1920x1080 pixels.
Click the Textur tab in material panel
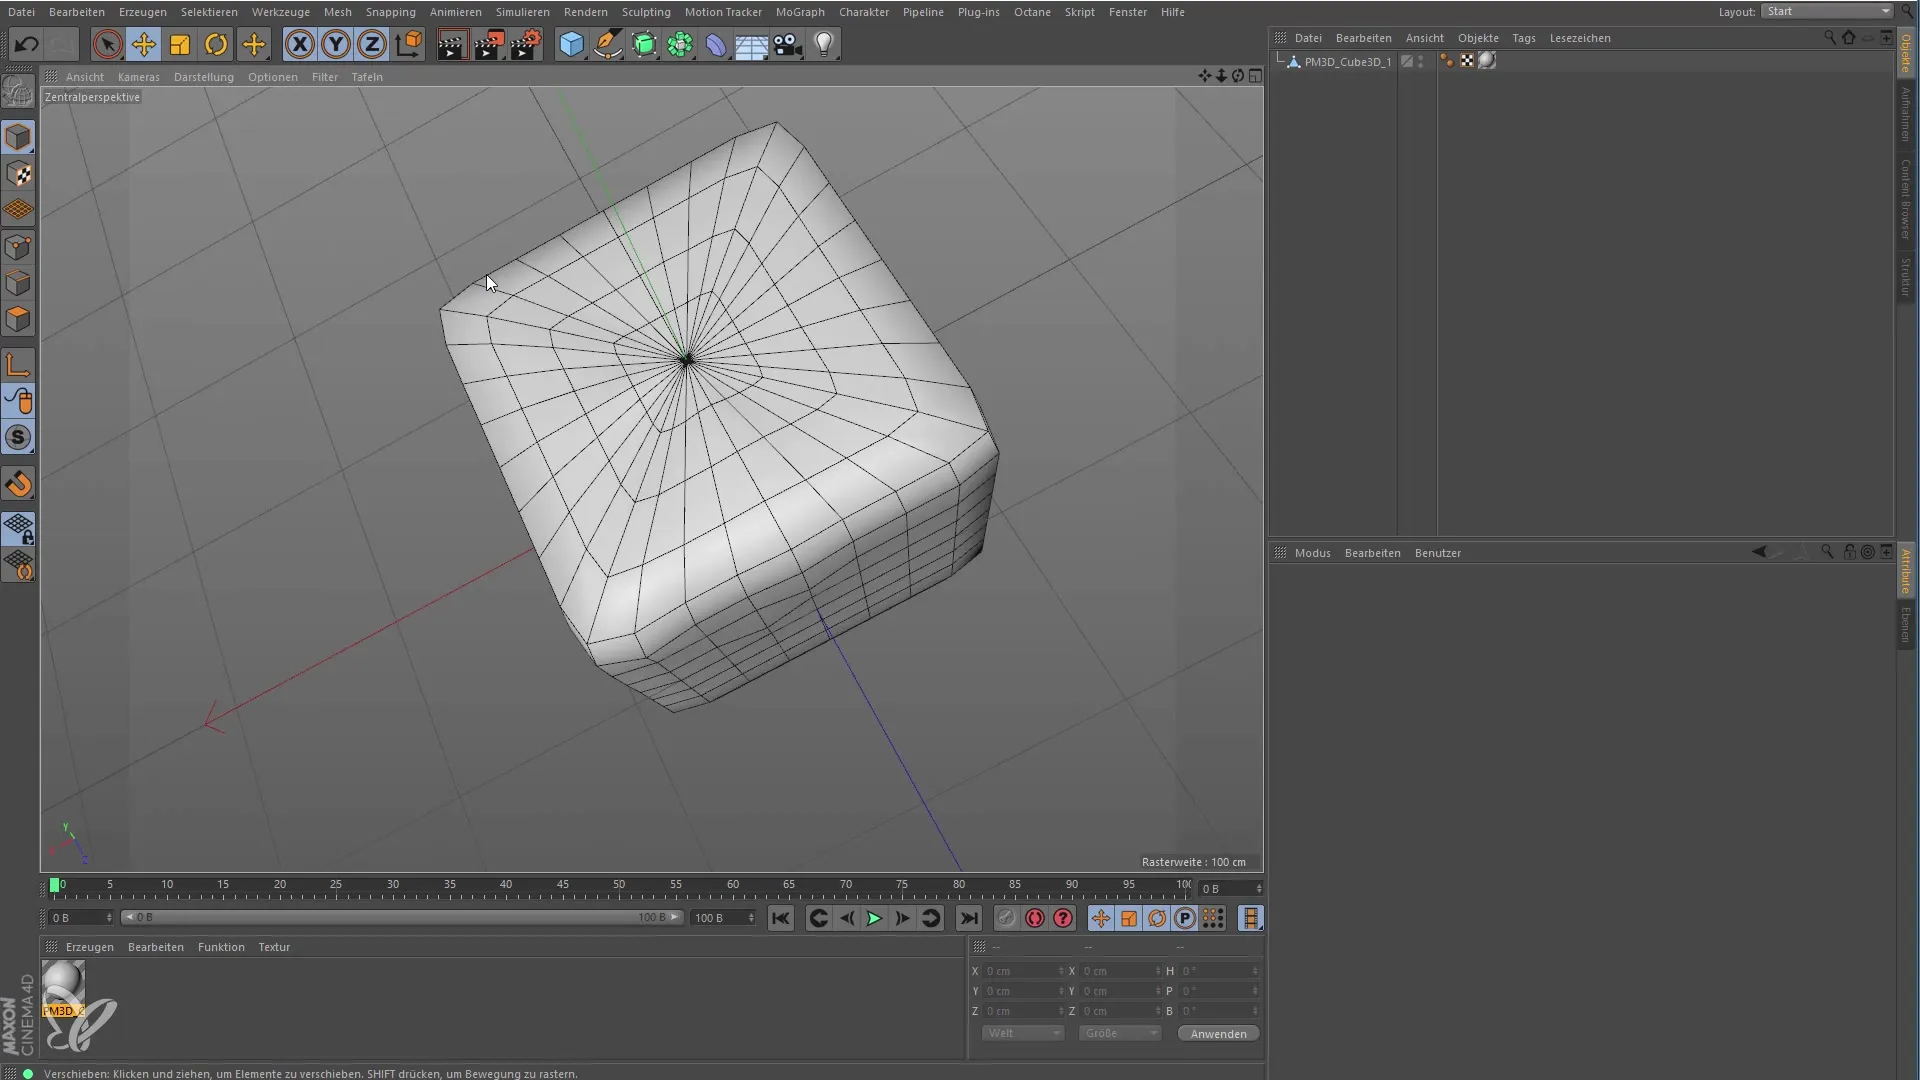point(274,945)
